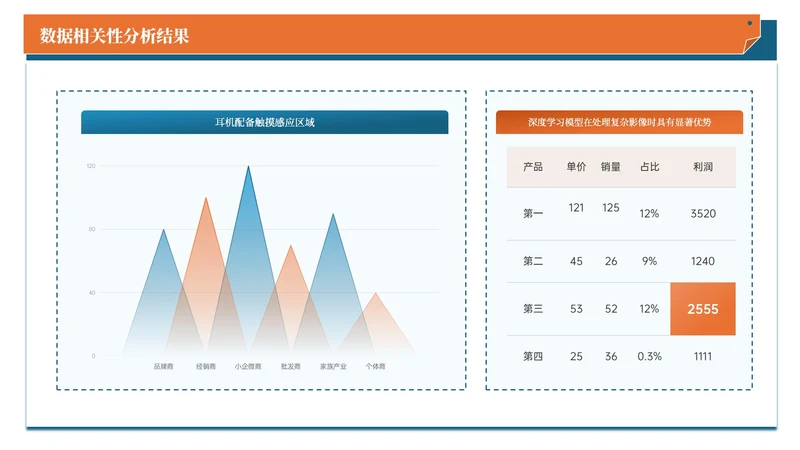Click the 120 label on the chart axis
800x450 pixels.
click(91, 166)
